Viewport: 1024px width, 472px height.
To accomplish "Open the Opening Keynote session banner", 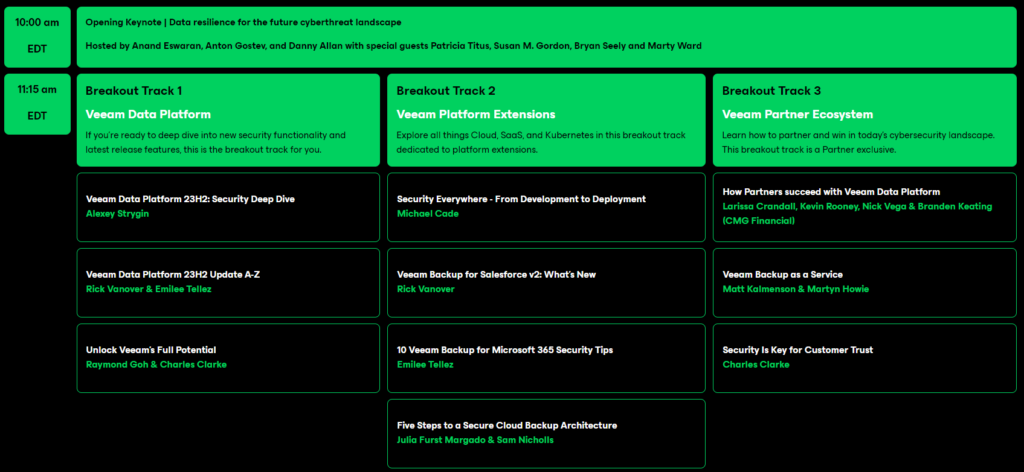I will tap(547, 37).
